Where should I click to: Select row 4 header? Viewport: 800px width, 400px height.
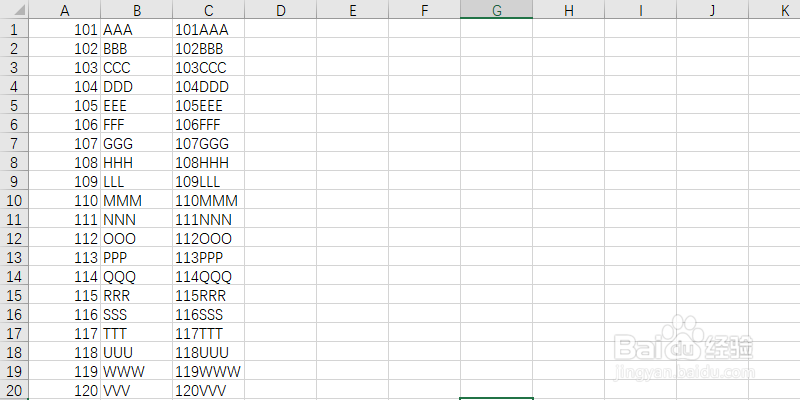coord(14,85)
